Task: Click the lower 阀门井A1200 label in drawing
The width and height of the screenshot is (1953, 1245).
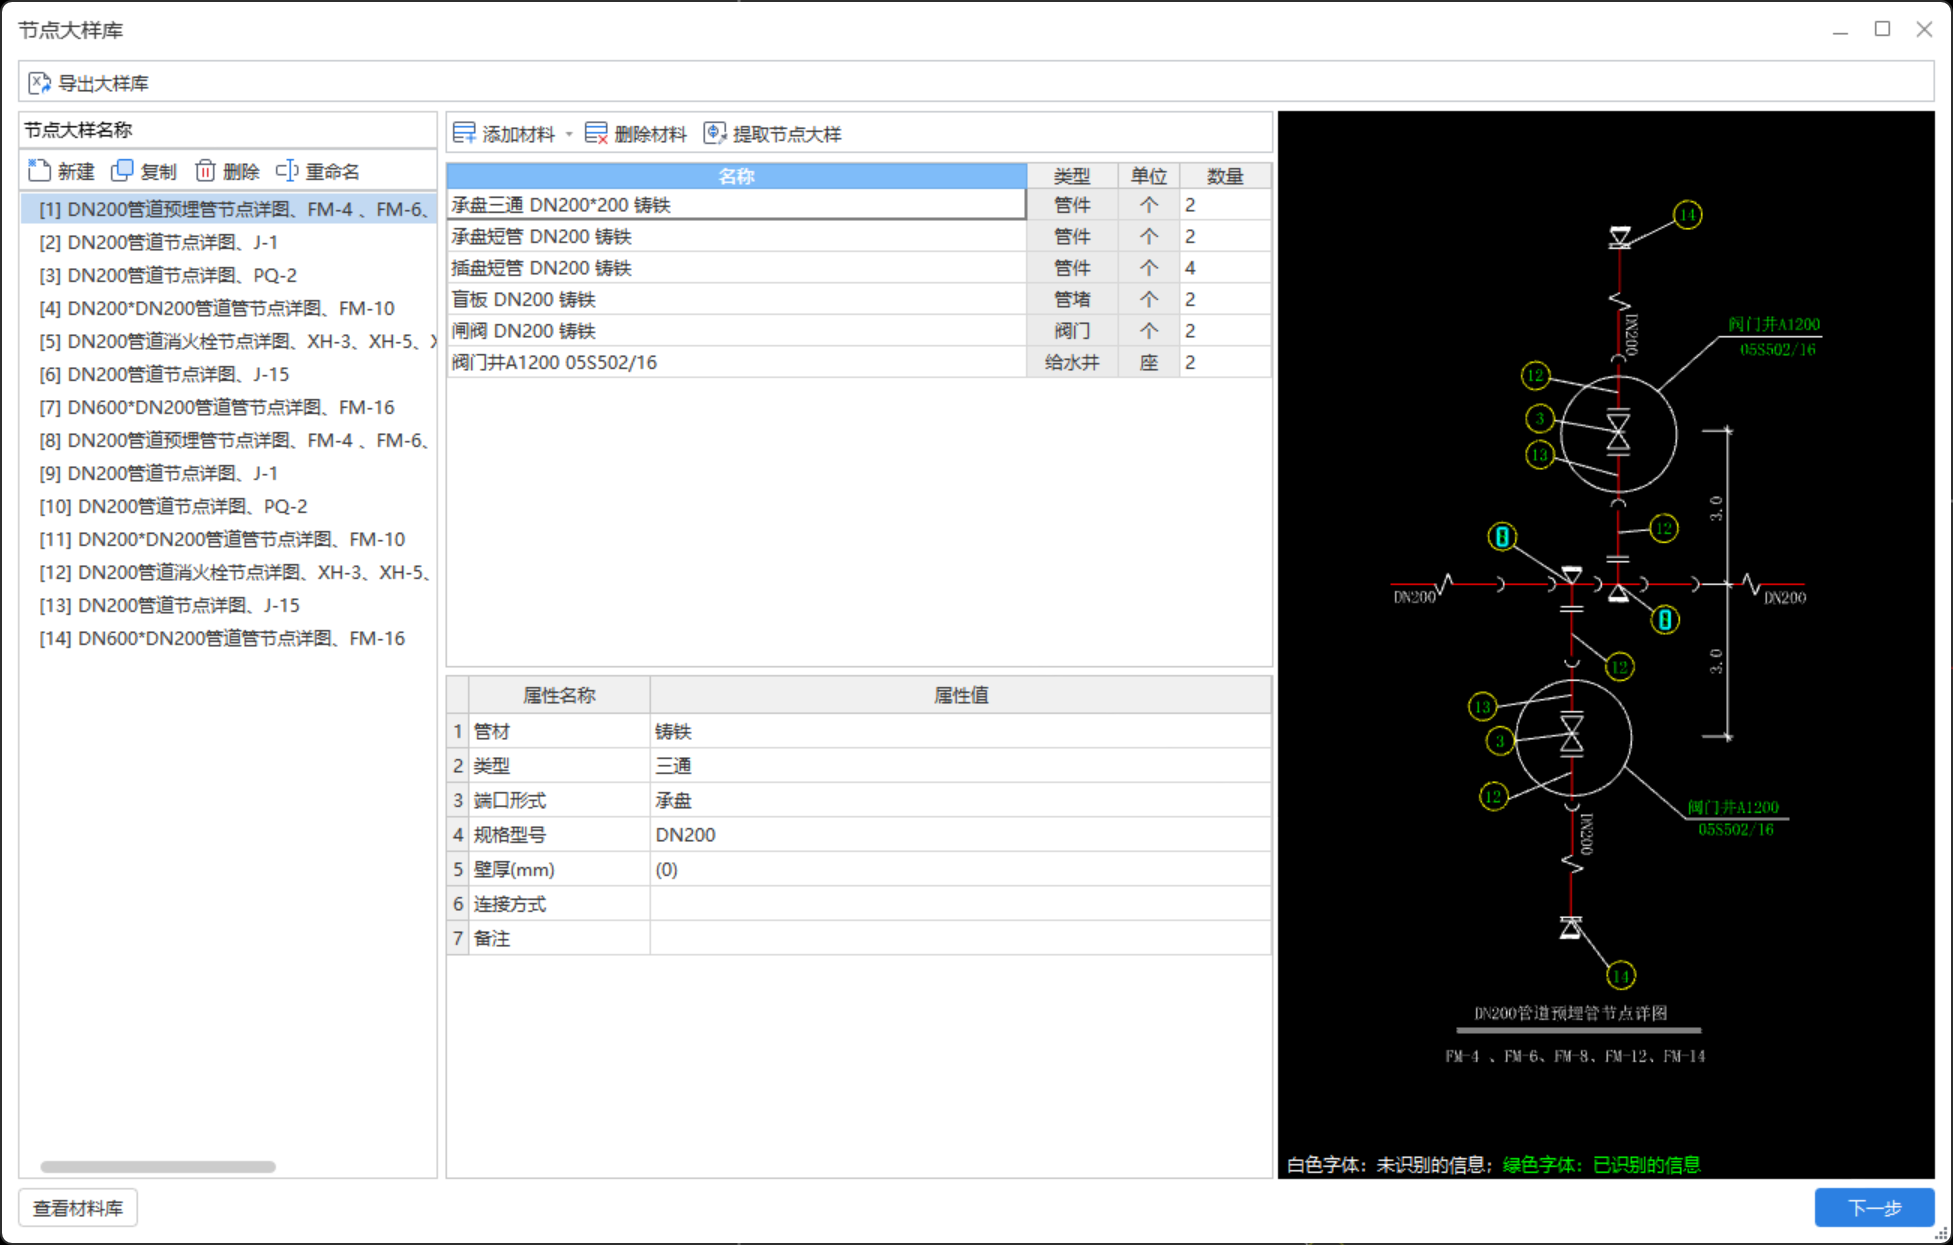Action: [1733, 808]
